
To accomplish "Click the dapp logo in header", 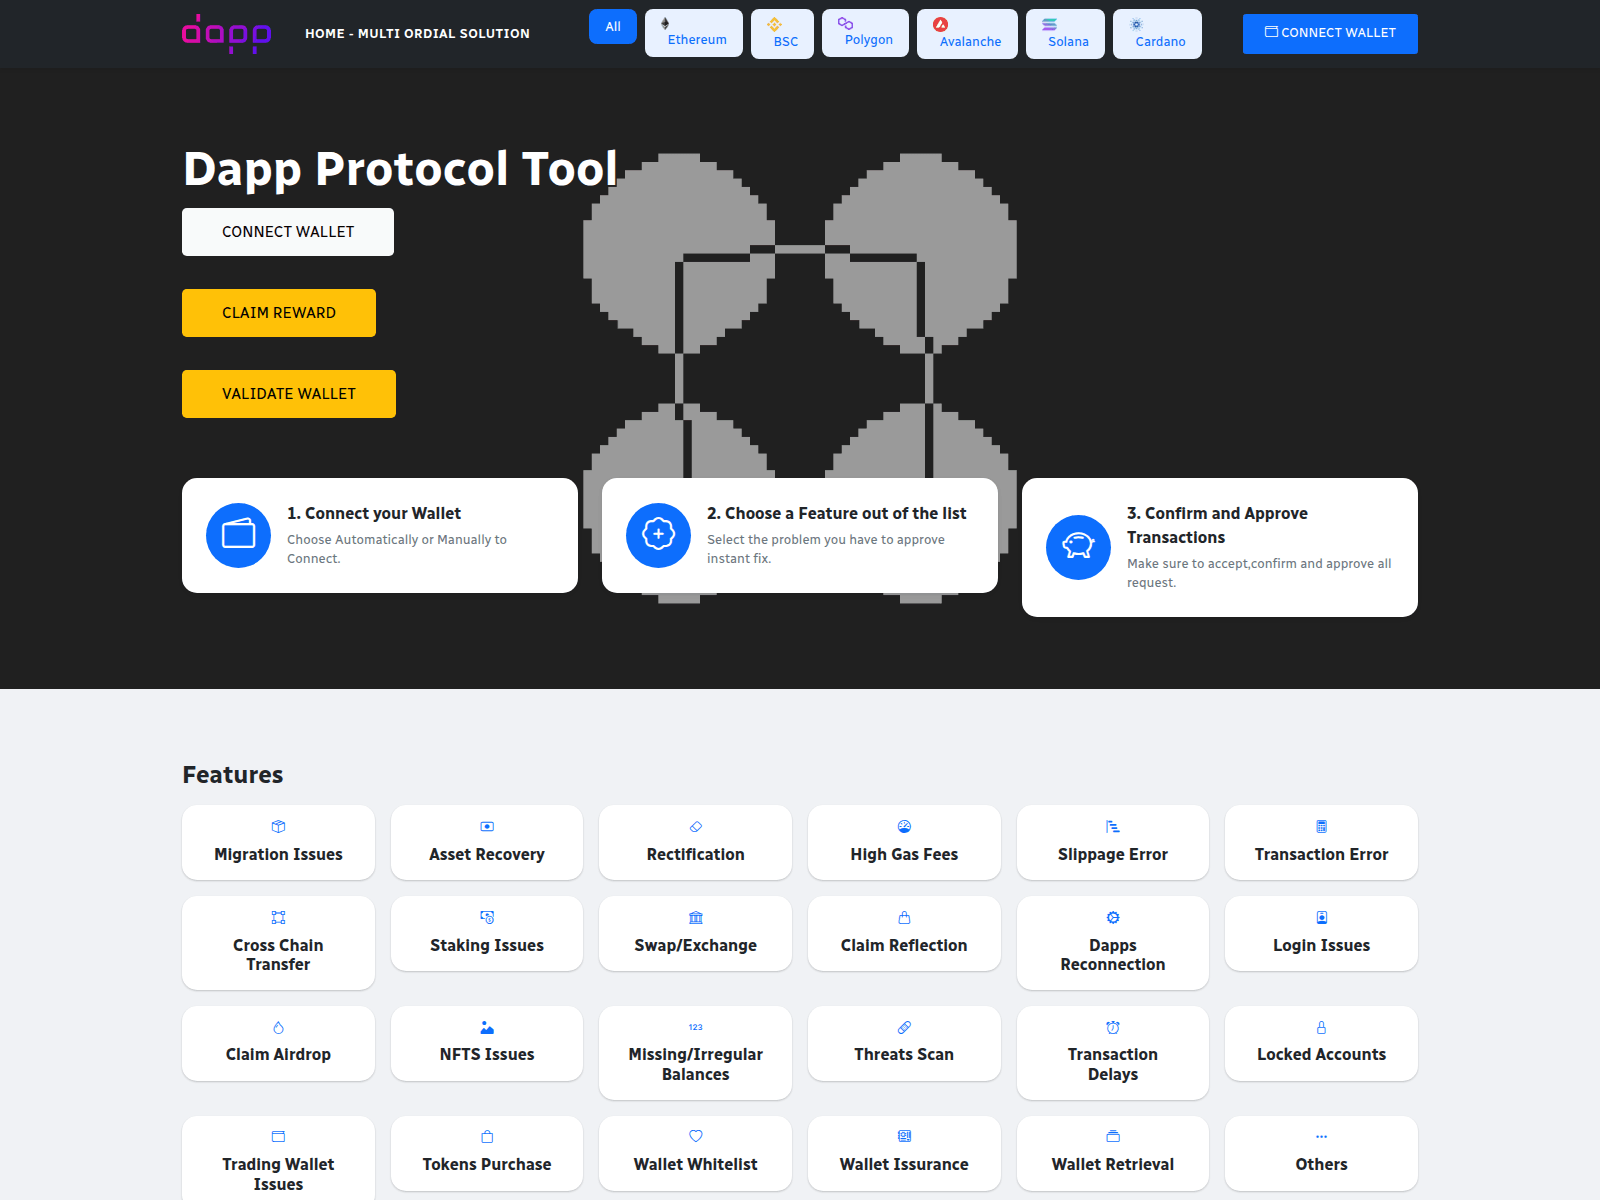I will (227, 33).
